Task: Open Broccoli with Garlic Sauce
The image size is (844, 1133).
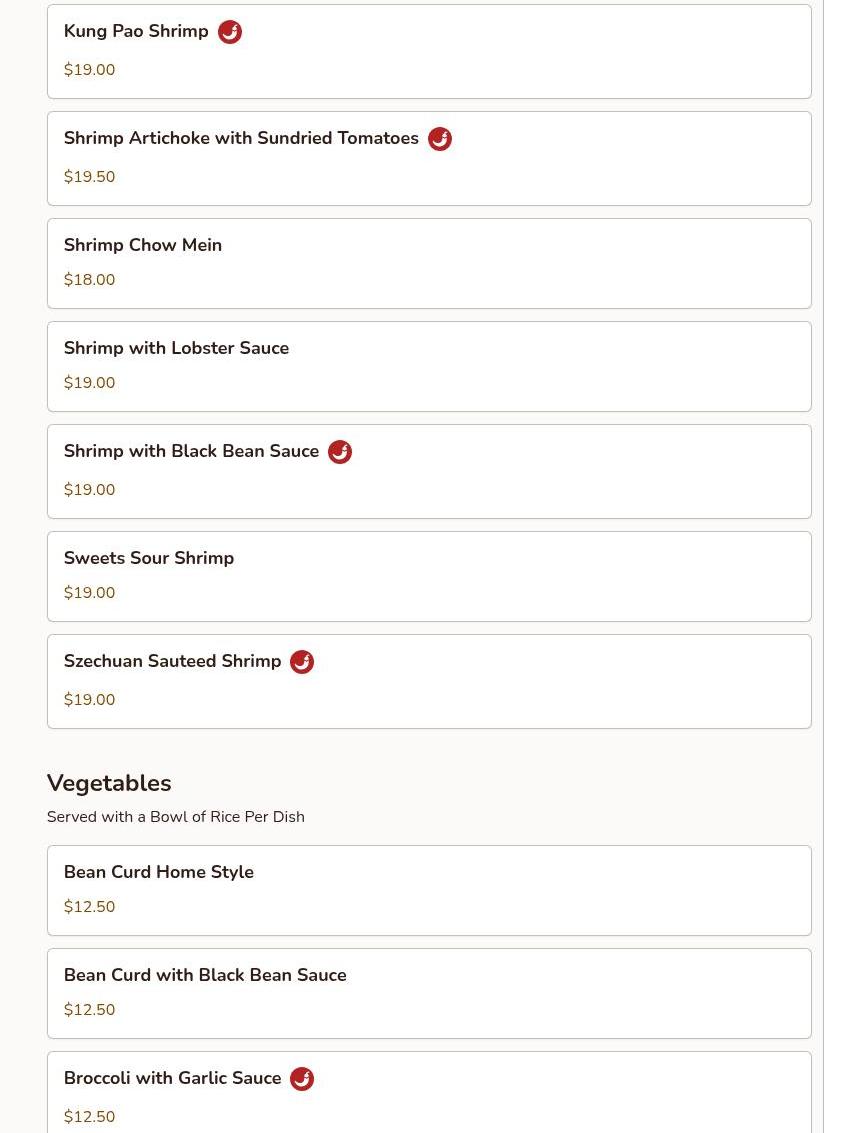Action: [x=172, y=1079]
